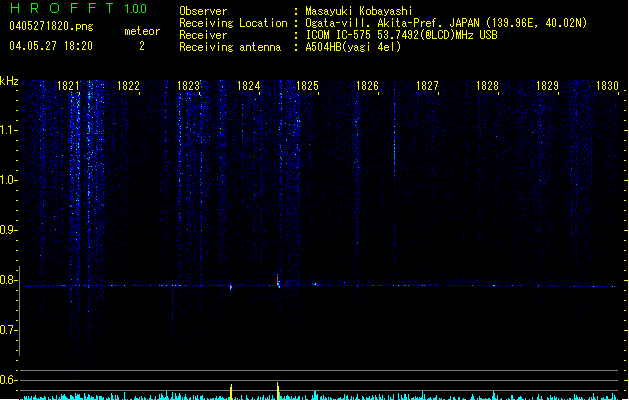Click the red meteor echo near 1824.5
This screenshot has width=629, height=400.
pyautogui.click(x=278, y=281)
